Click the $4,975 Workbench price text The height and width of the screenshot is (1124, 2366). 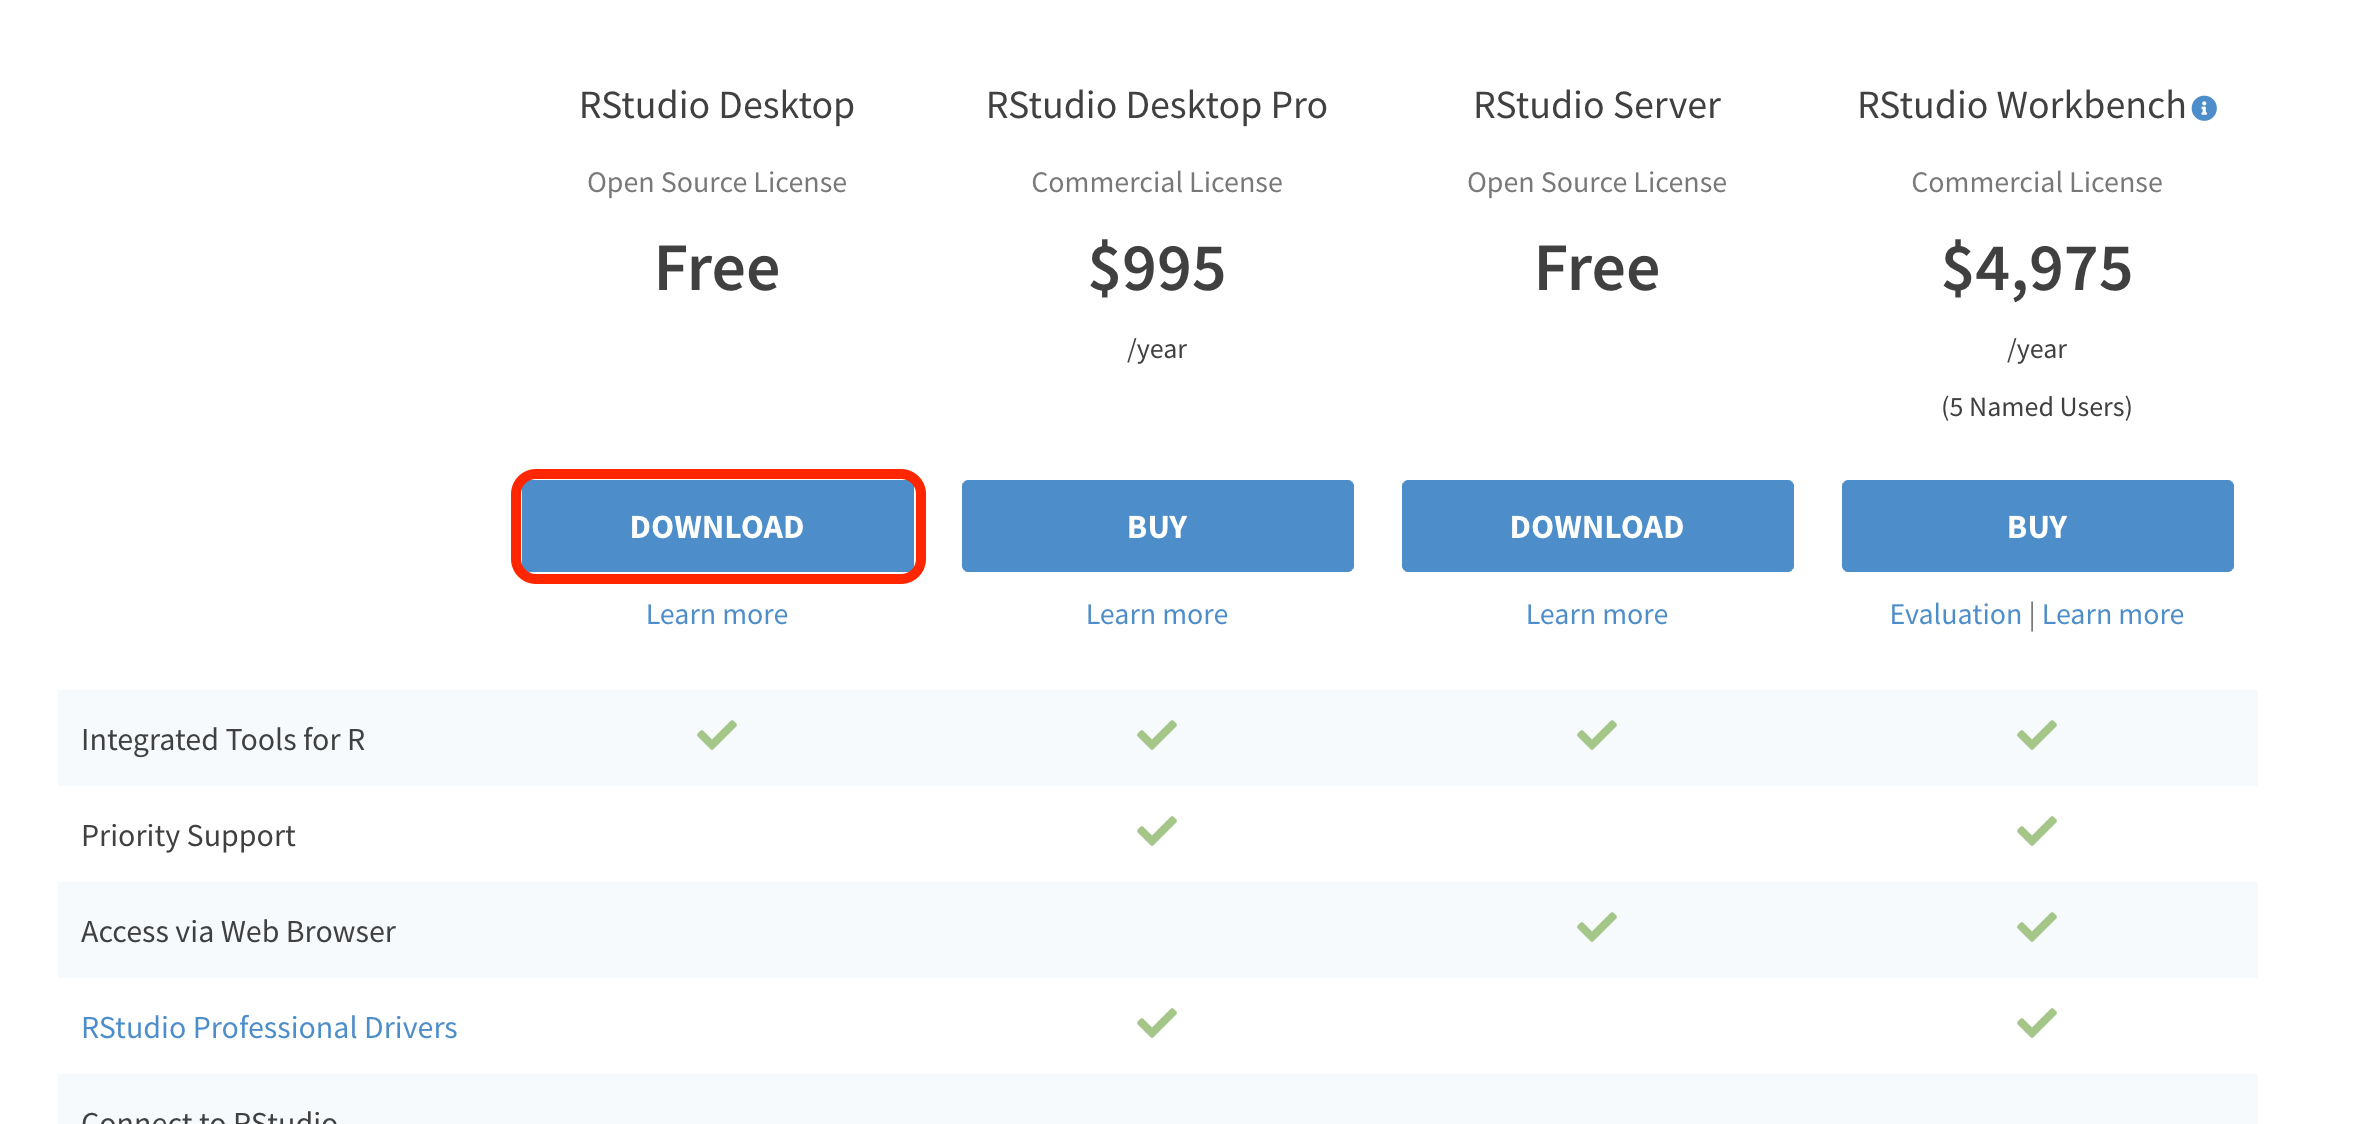tap(2037, 268)
